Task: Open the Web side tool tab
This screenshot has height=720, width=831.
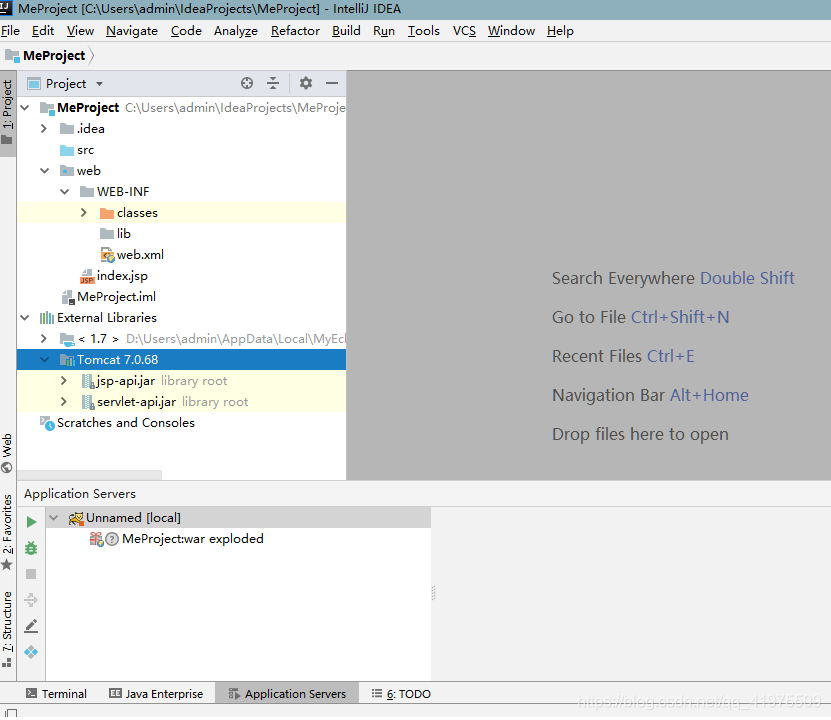Action: pyautogui.click(x=7, y=454)
